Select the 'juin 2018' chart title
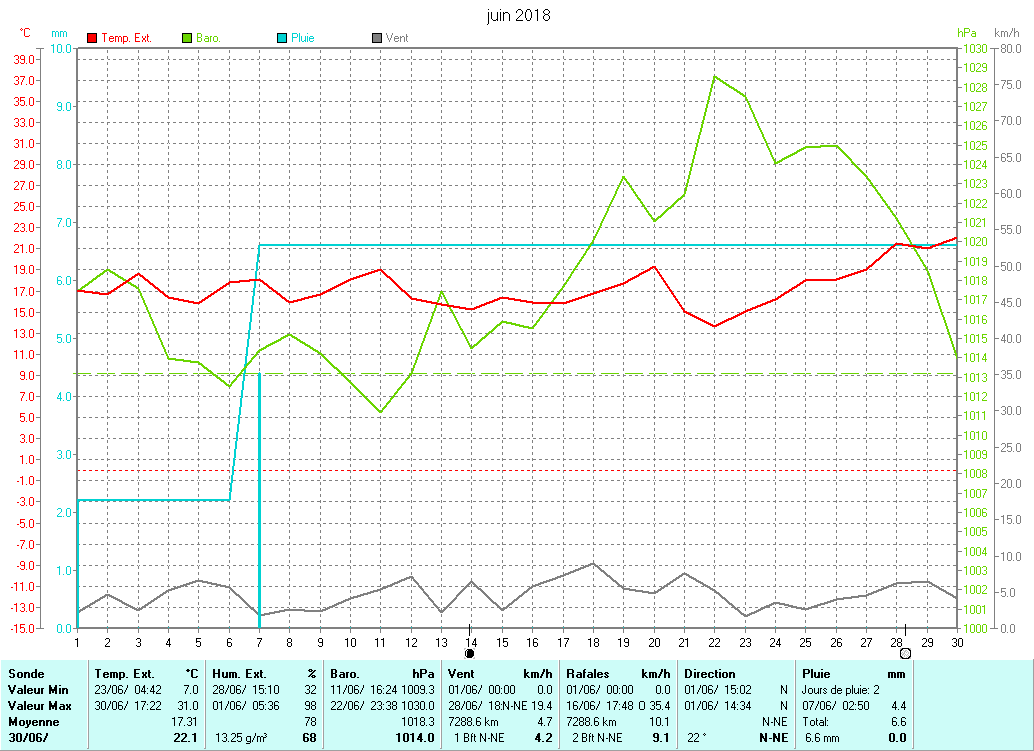Viewport: 1034px width, 751px height. (518, 16)
